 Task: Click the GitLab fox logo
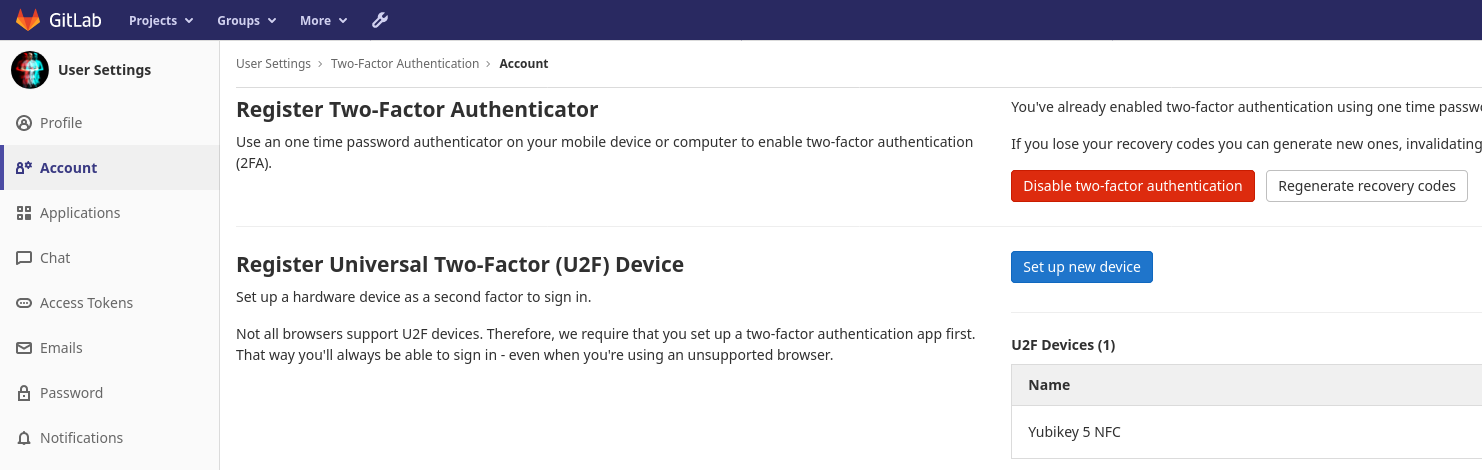(x=28, y=20)
